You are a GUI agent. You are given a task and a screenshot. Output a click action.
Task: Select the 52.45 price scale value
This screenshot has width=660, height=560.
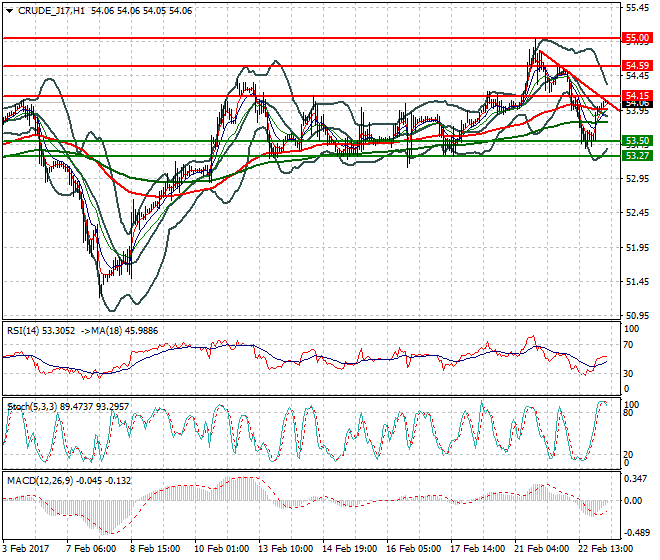[637, 213]
